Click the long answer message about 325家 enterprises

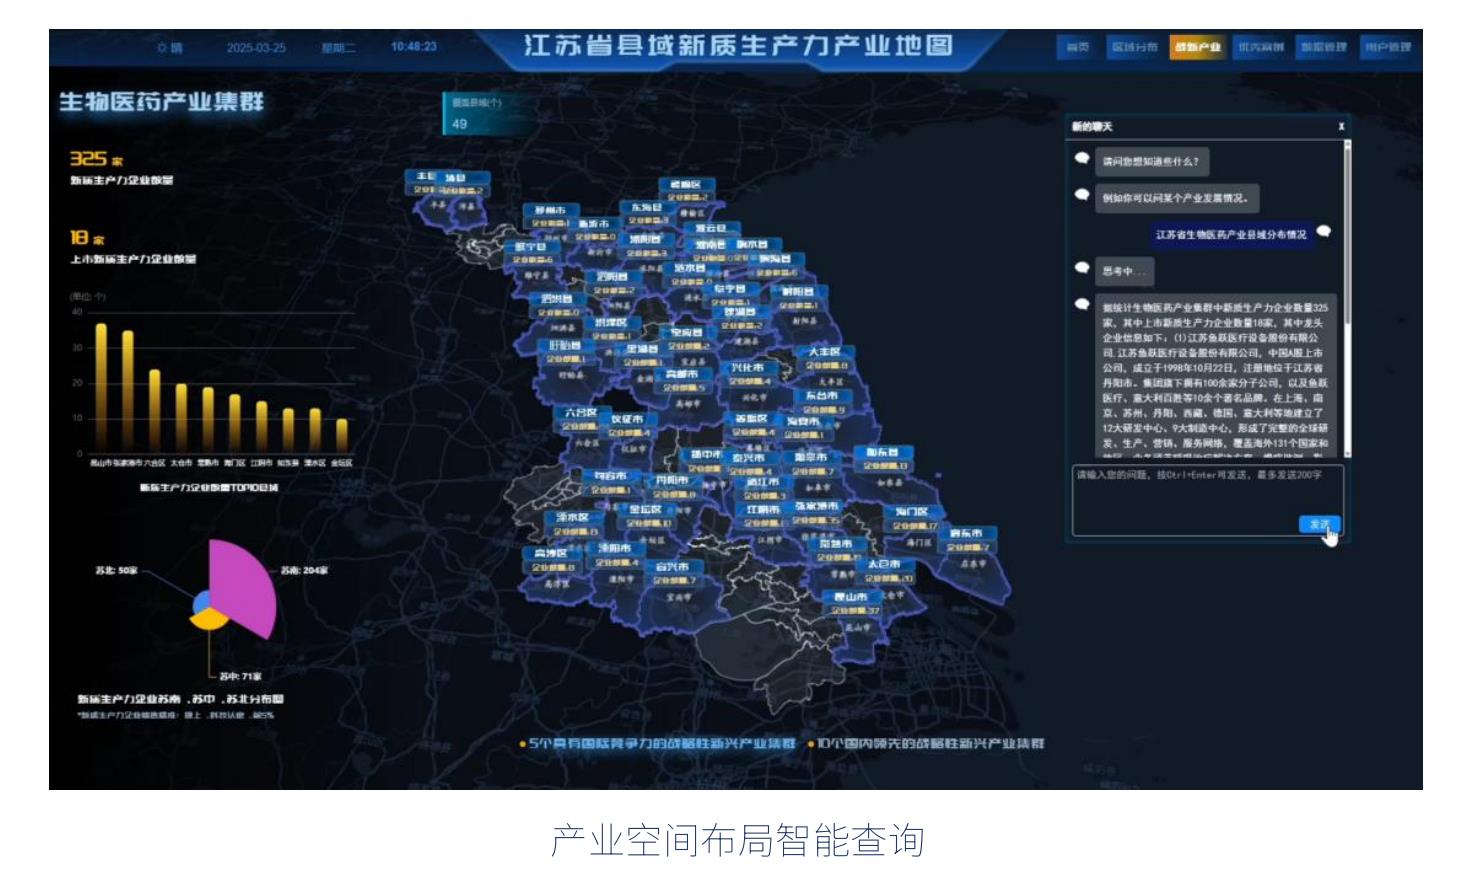[x=1215, y=376]
